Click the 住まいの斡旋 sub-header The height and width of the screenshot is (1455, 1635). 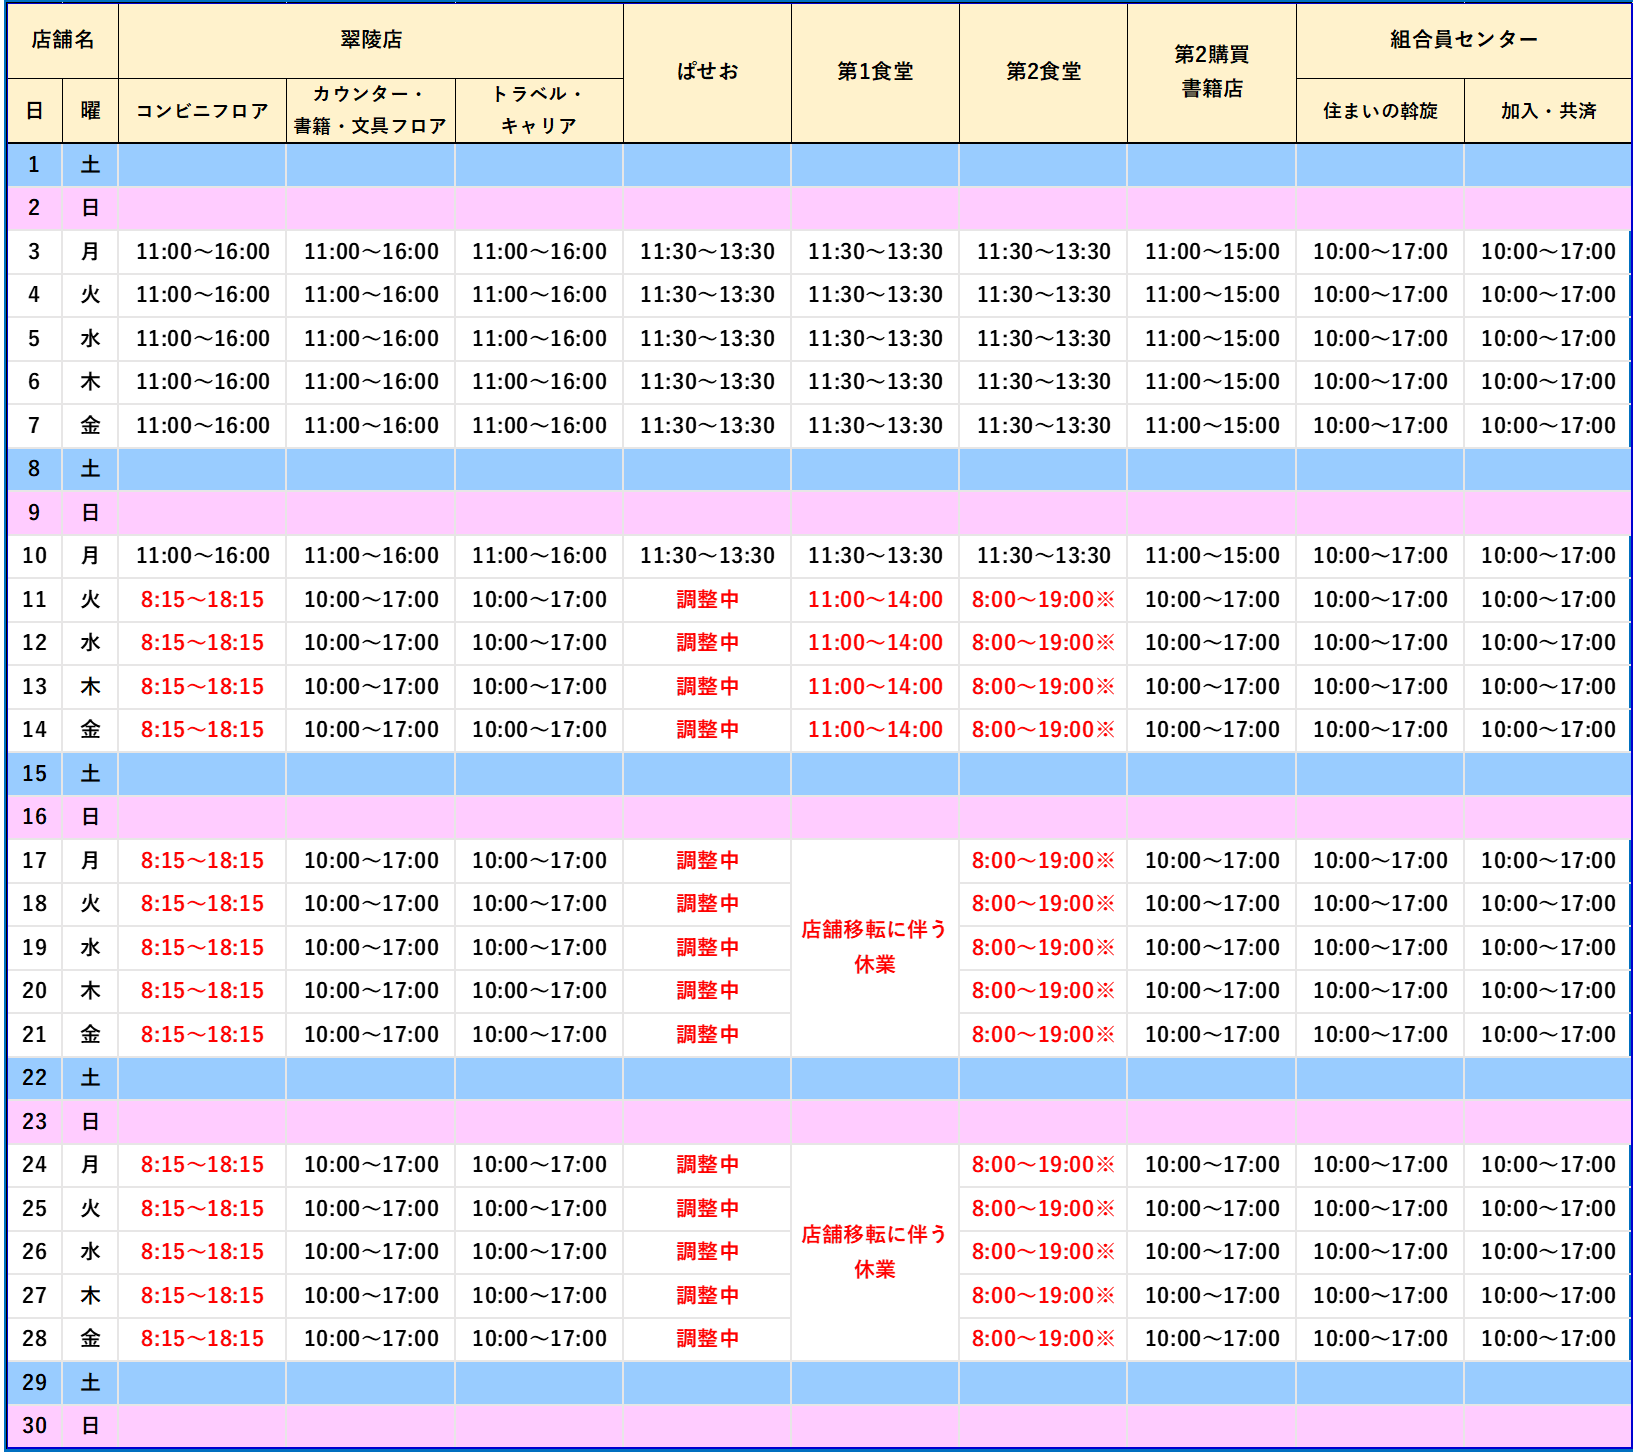pyautogui.click(x=1380, y=111)
